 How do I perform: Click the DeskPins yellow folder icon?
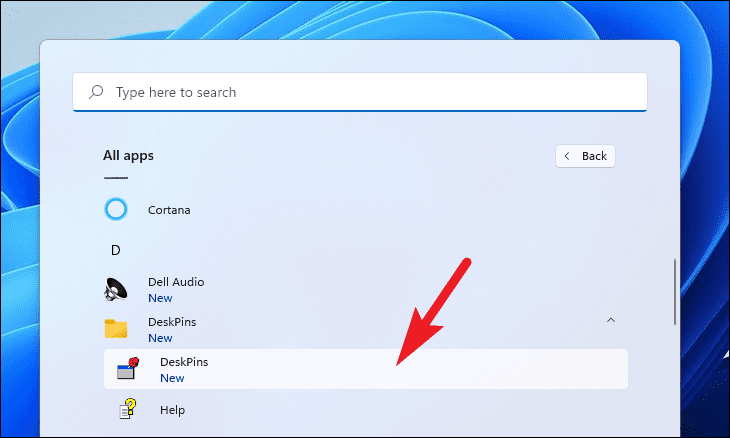116,329
